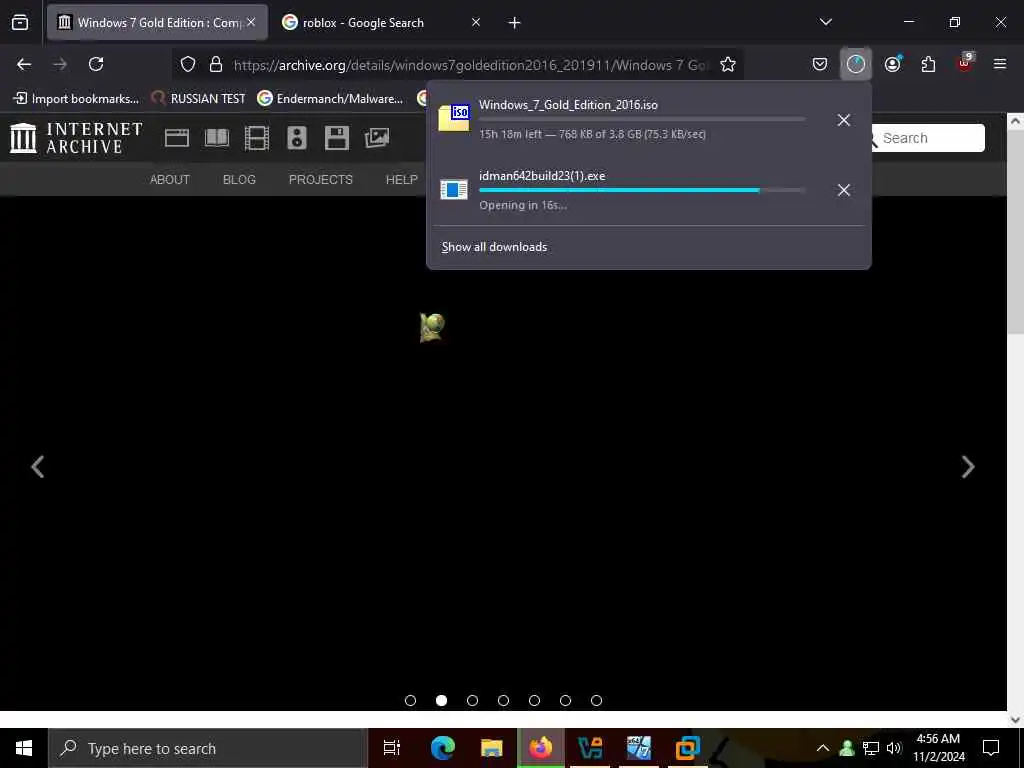Click the idman download progress bar
Screen dimensions: 1024x768
pos(642,190)
